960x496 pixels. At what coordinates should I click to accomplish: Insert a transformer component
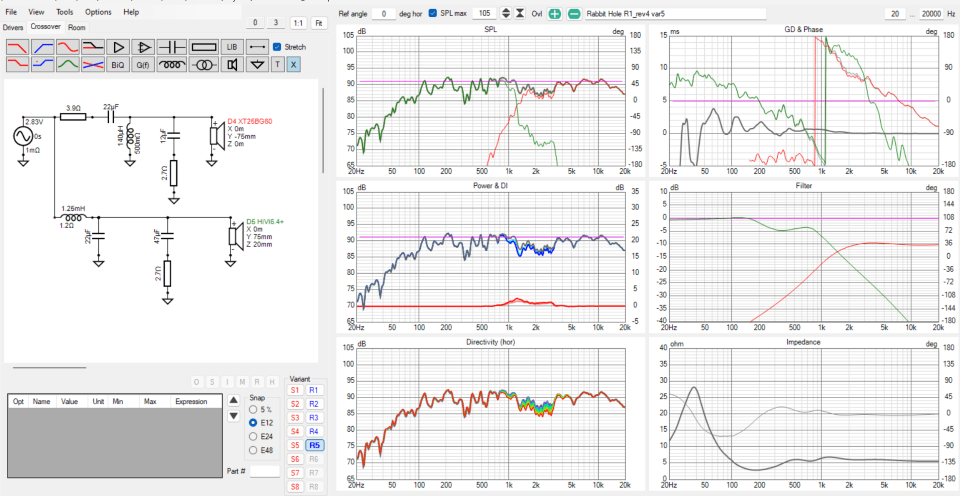click(203, 64)
